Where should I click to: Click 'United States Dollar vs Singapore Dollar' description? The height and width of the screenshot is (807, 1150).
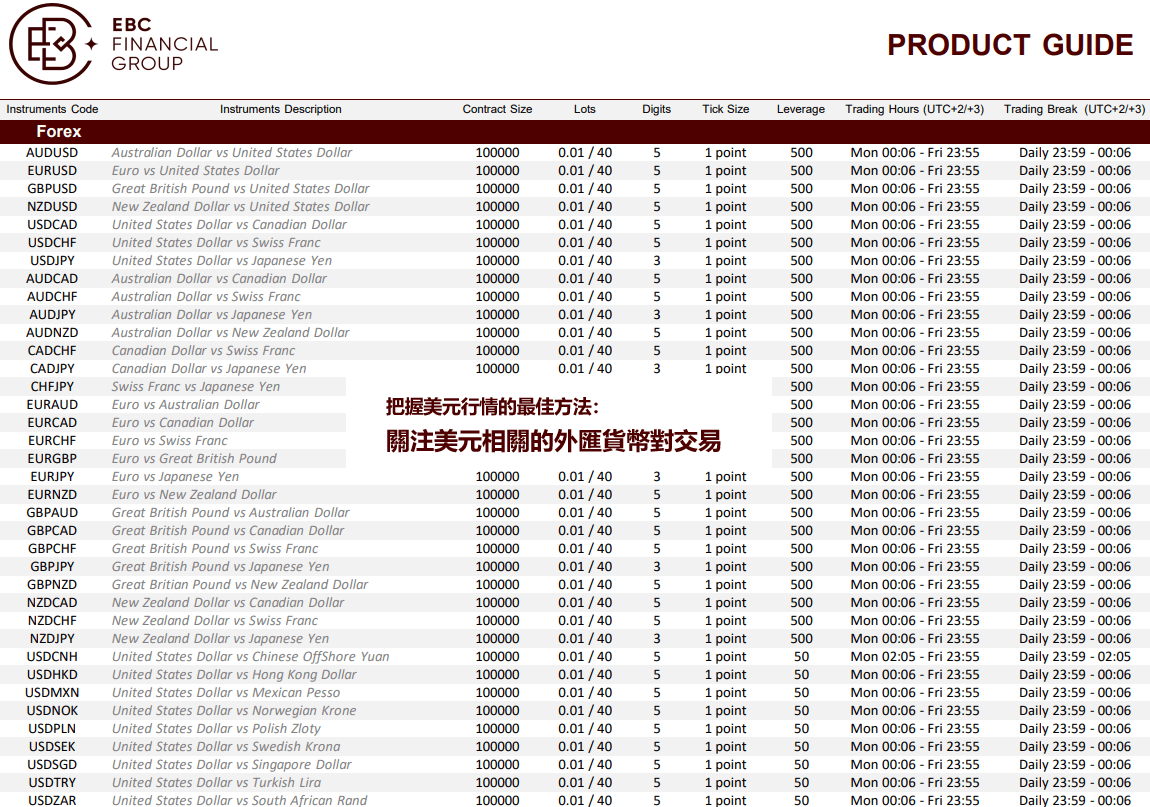coord(232,764)
